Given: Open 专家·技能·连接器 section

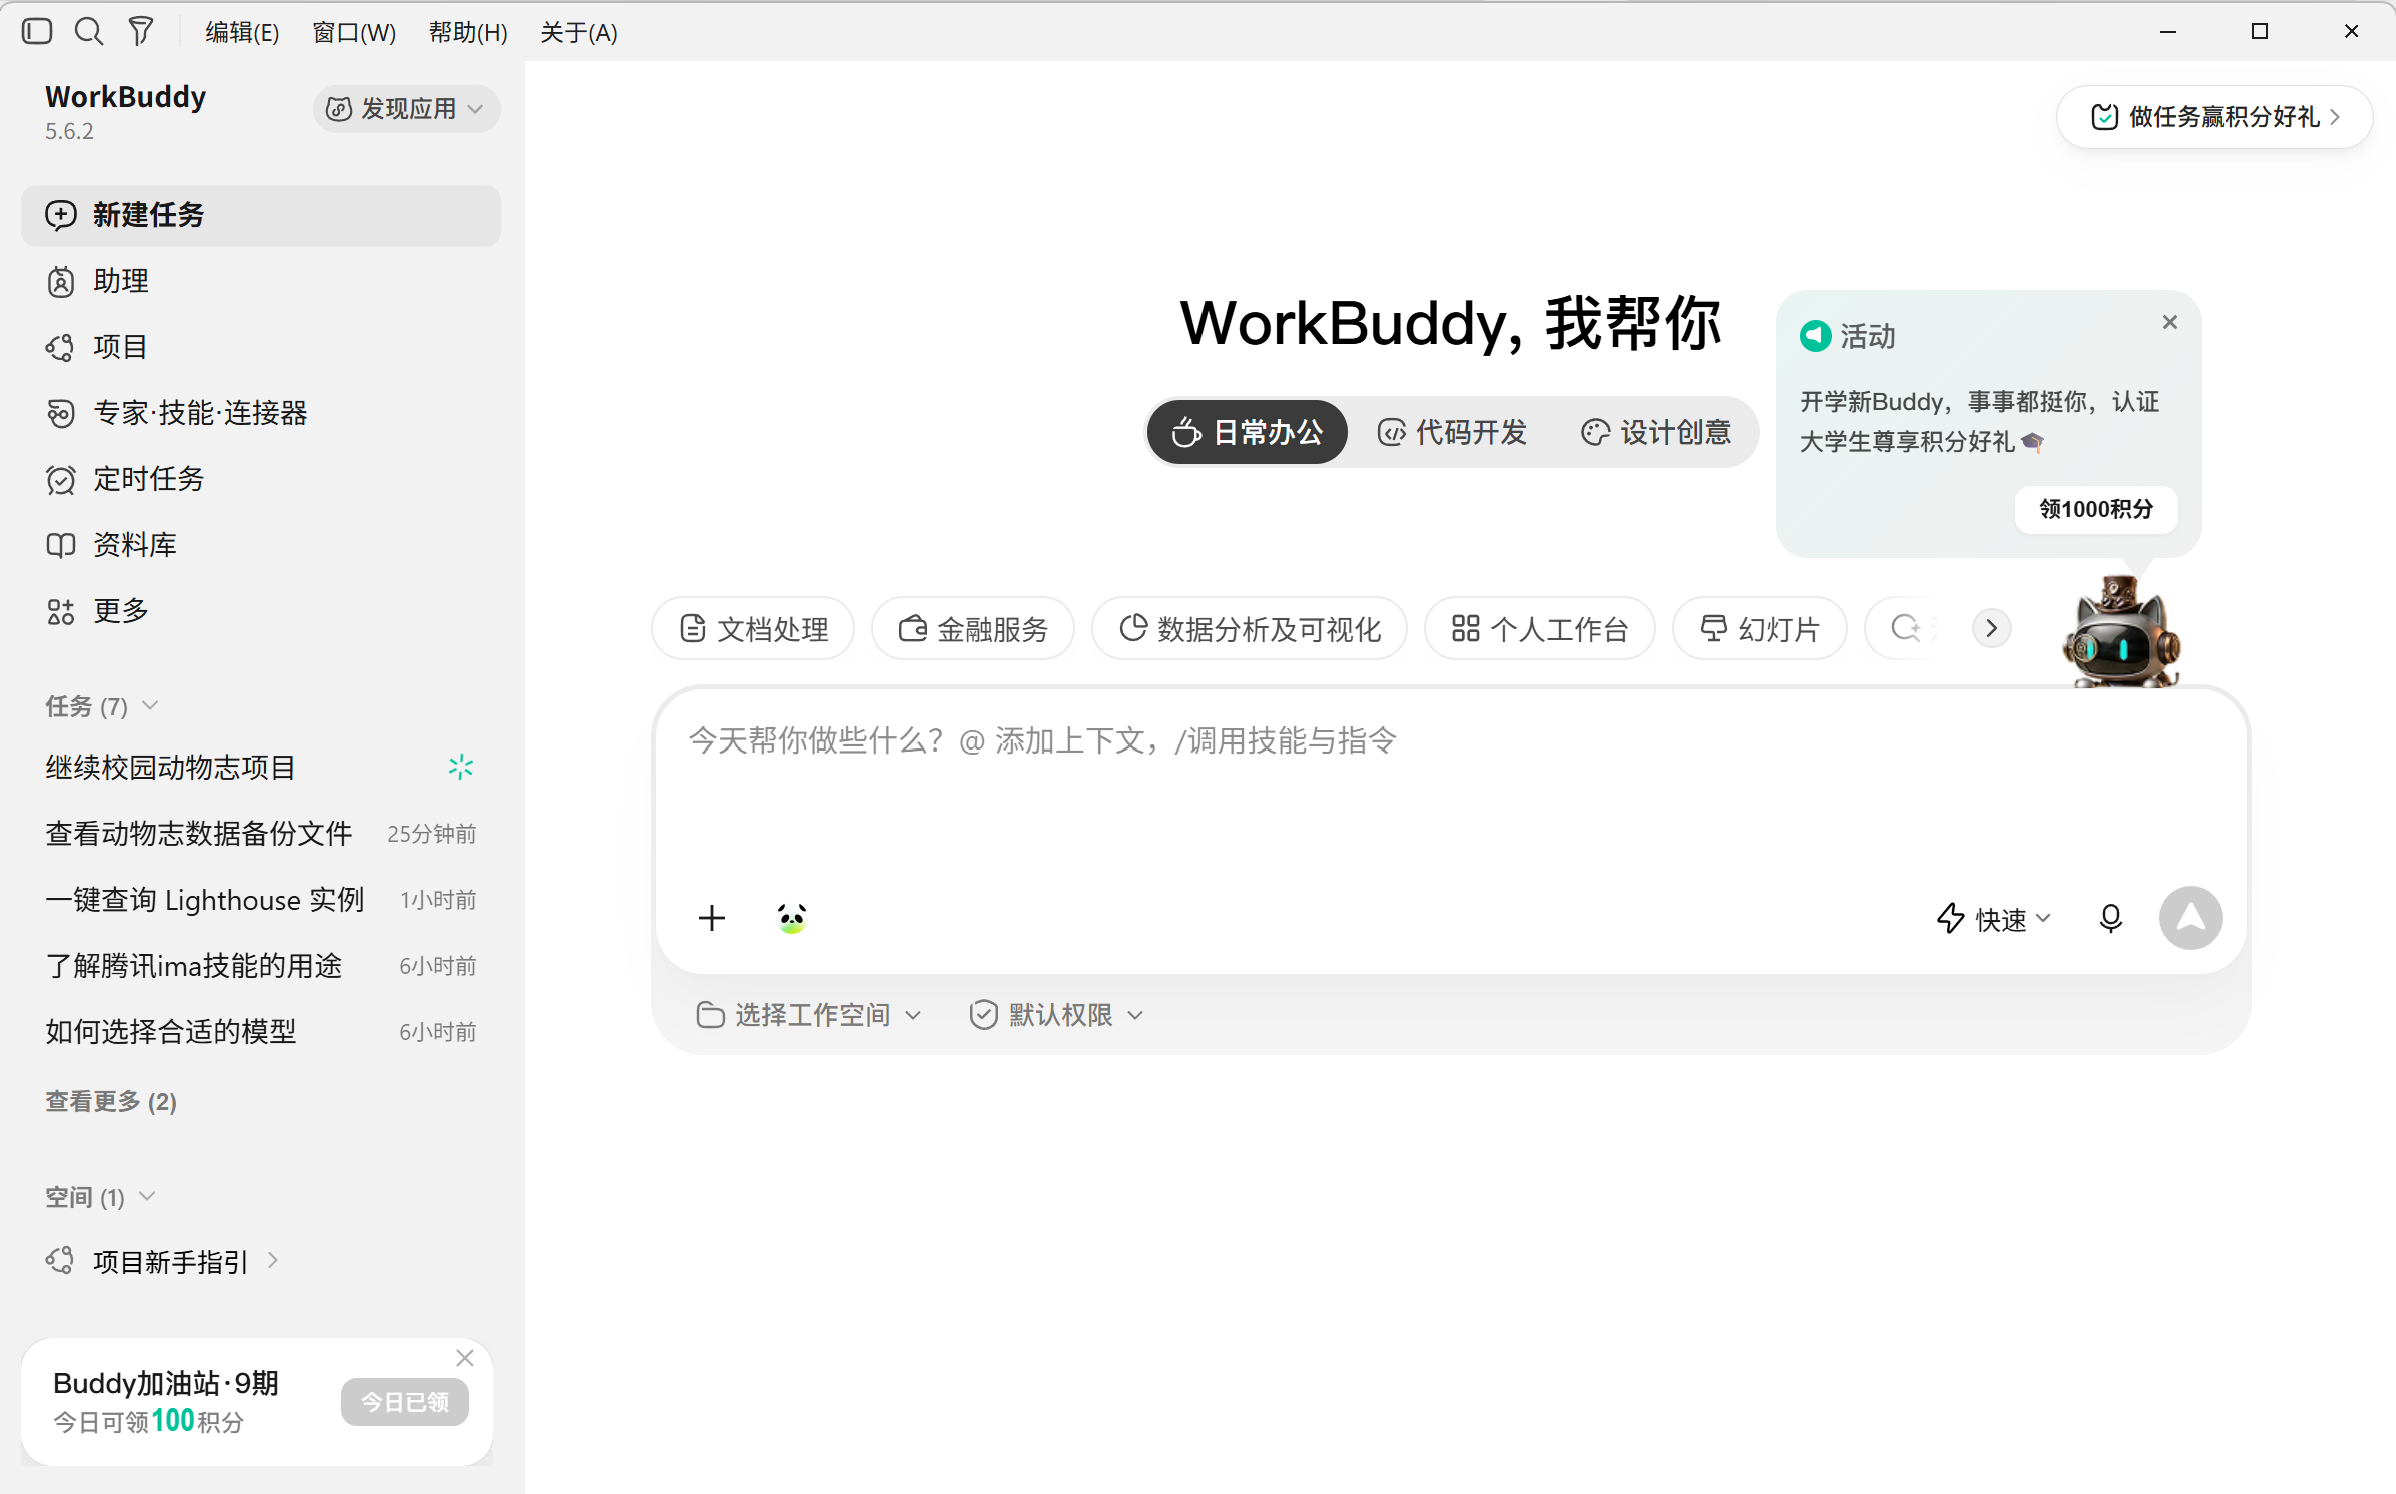Looking at the screenshot, I should [260, 413].
